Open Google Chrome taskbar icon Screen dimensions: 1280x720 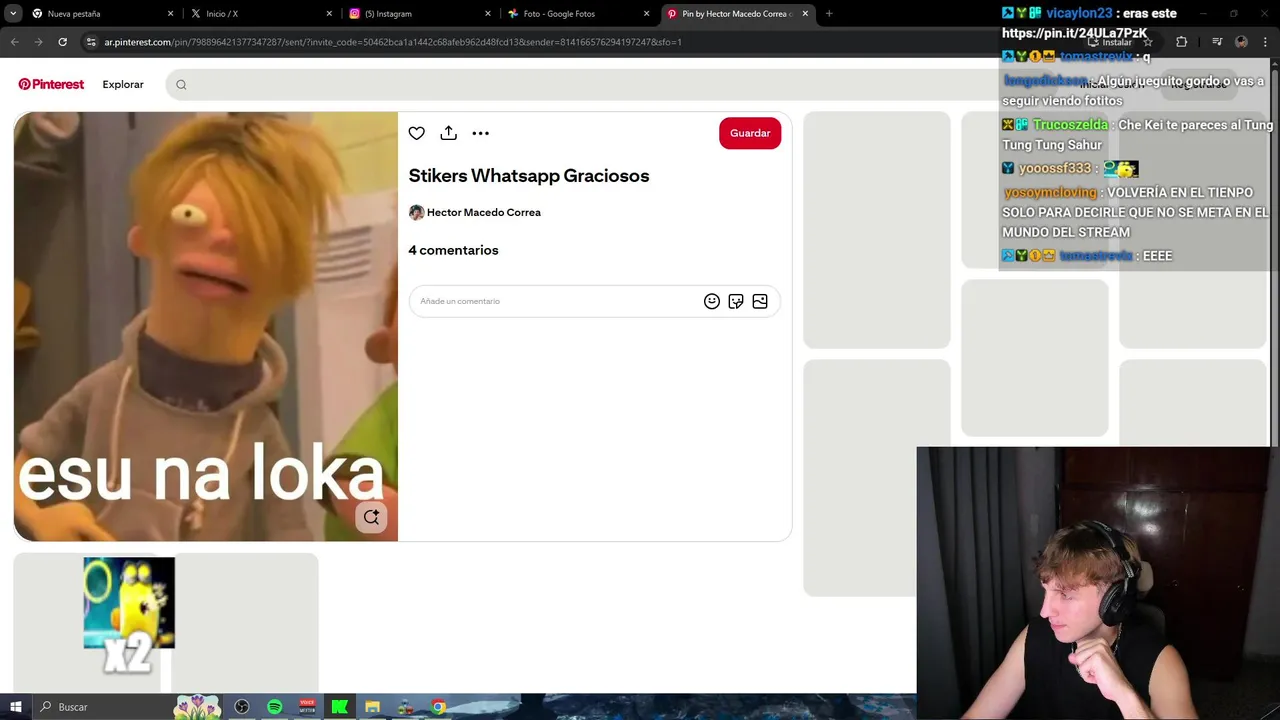pos(438,707)
